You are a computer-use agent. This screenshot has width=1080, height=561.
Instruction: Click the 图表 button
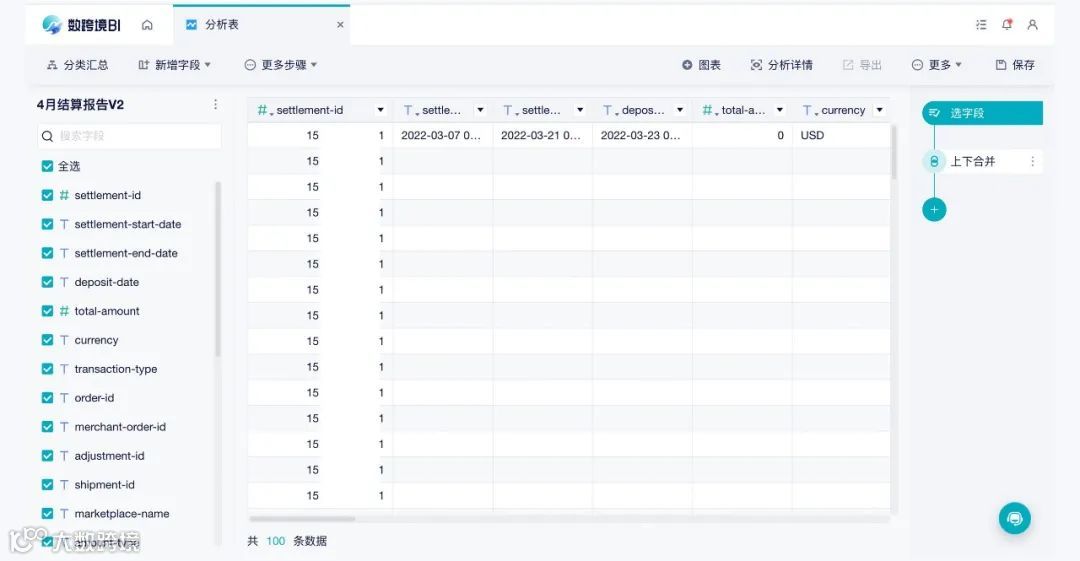(701, 65)
